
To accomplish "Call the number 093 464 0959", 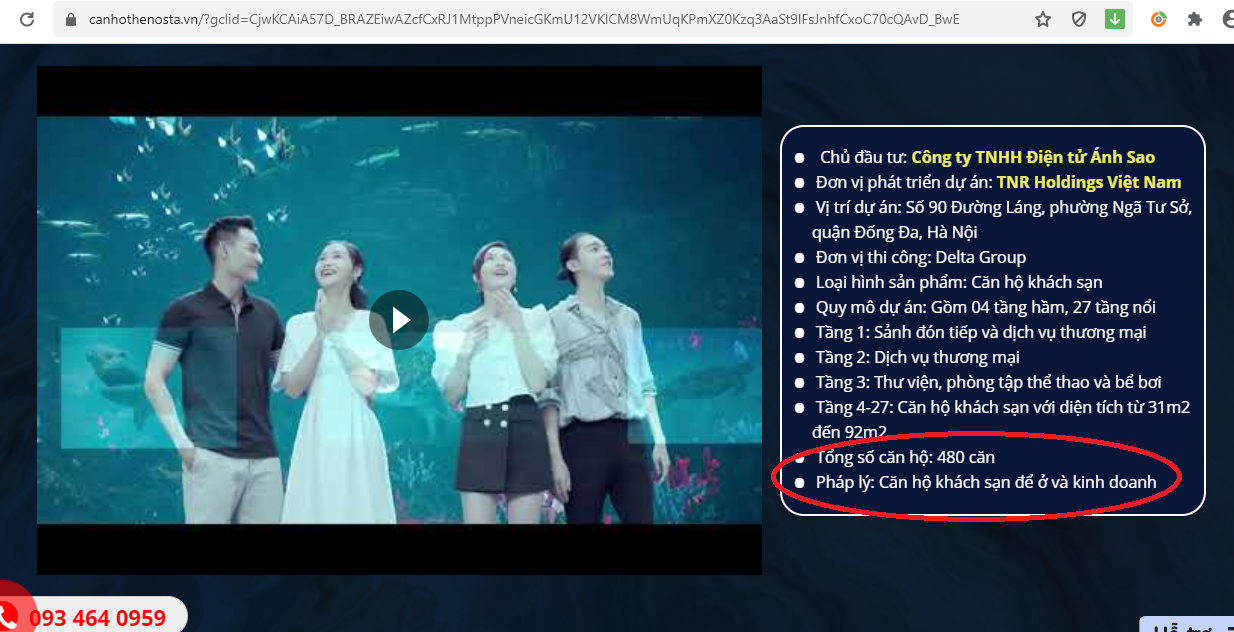I will click(x=98, y=618).
